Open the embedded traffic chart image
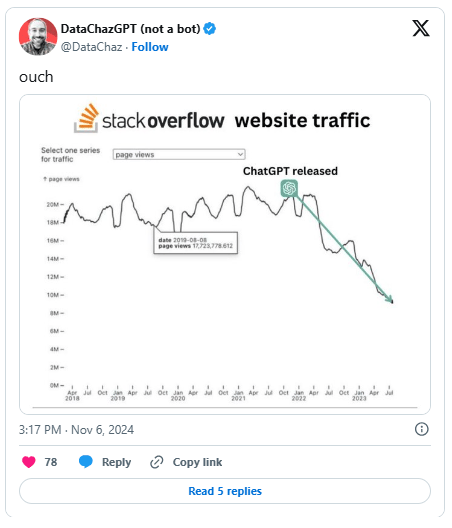 point(225,255)
